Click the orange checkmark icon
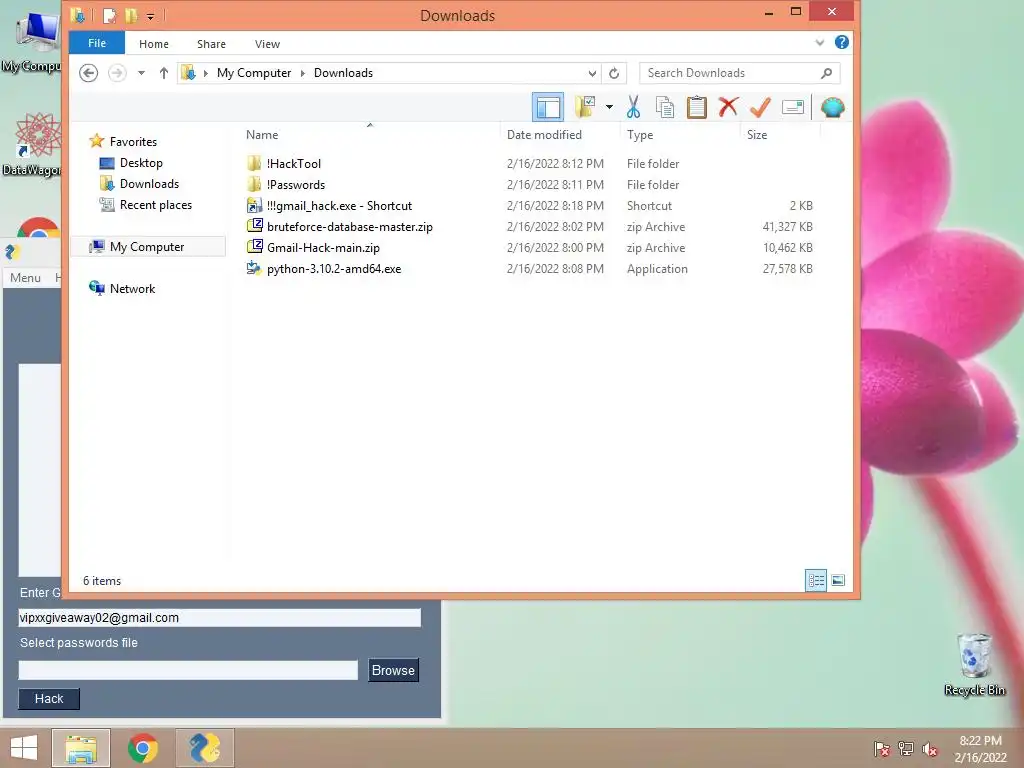The width and height of the screenshot is (1024, 768). tap(760, 107)
